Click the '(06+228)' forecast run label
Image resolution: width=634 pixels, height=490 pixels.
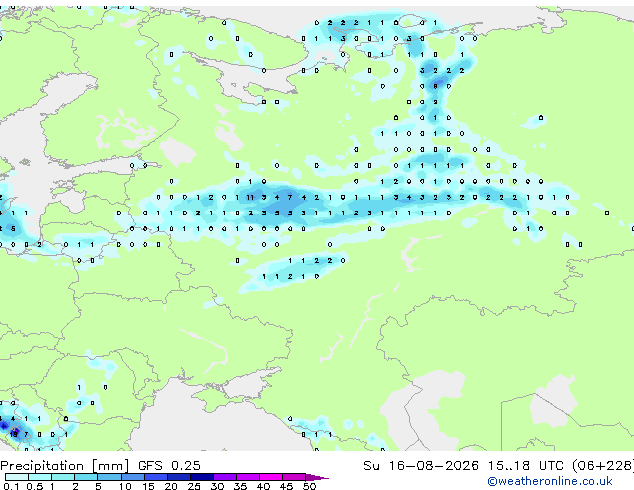pyautogui.click(x=603, y=466)
